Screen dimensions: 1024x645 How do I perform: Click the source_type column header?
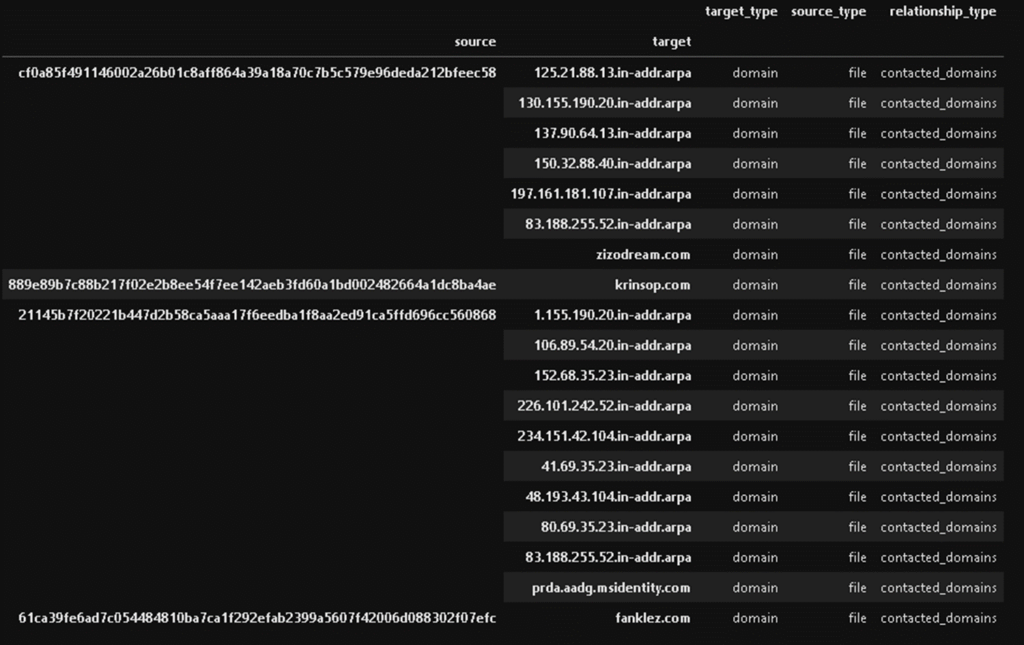828,11
